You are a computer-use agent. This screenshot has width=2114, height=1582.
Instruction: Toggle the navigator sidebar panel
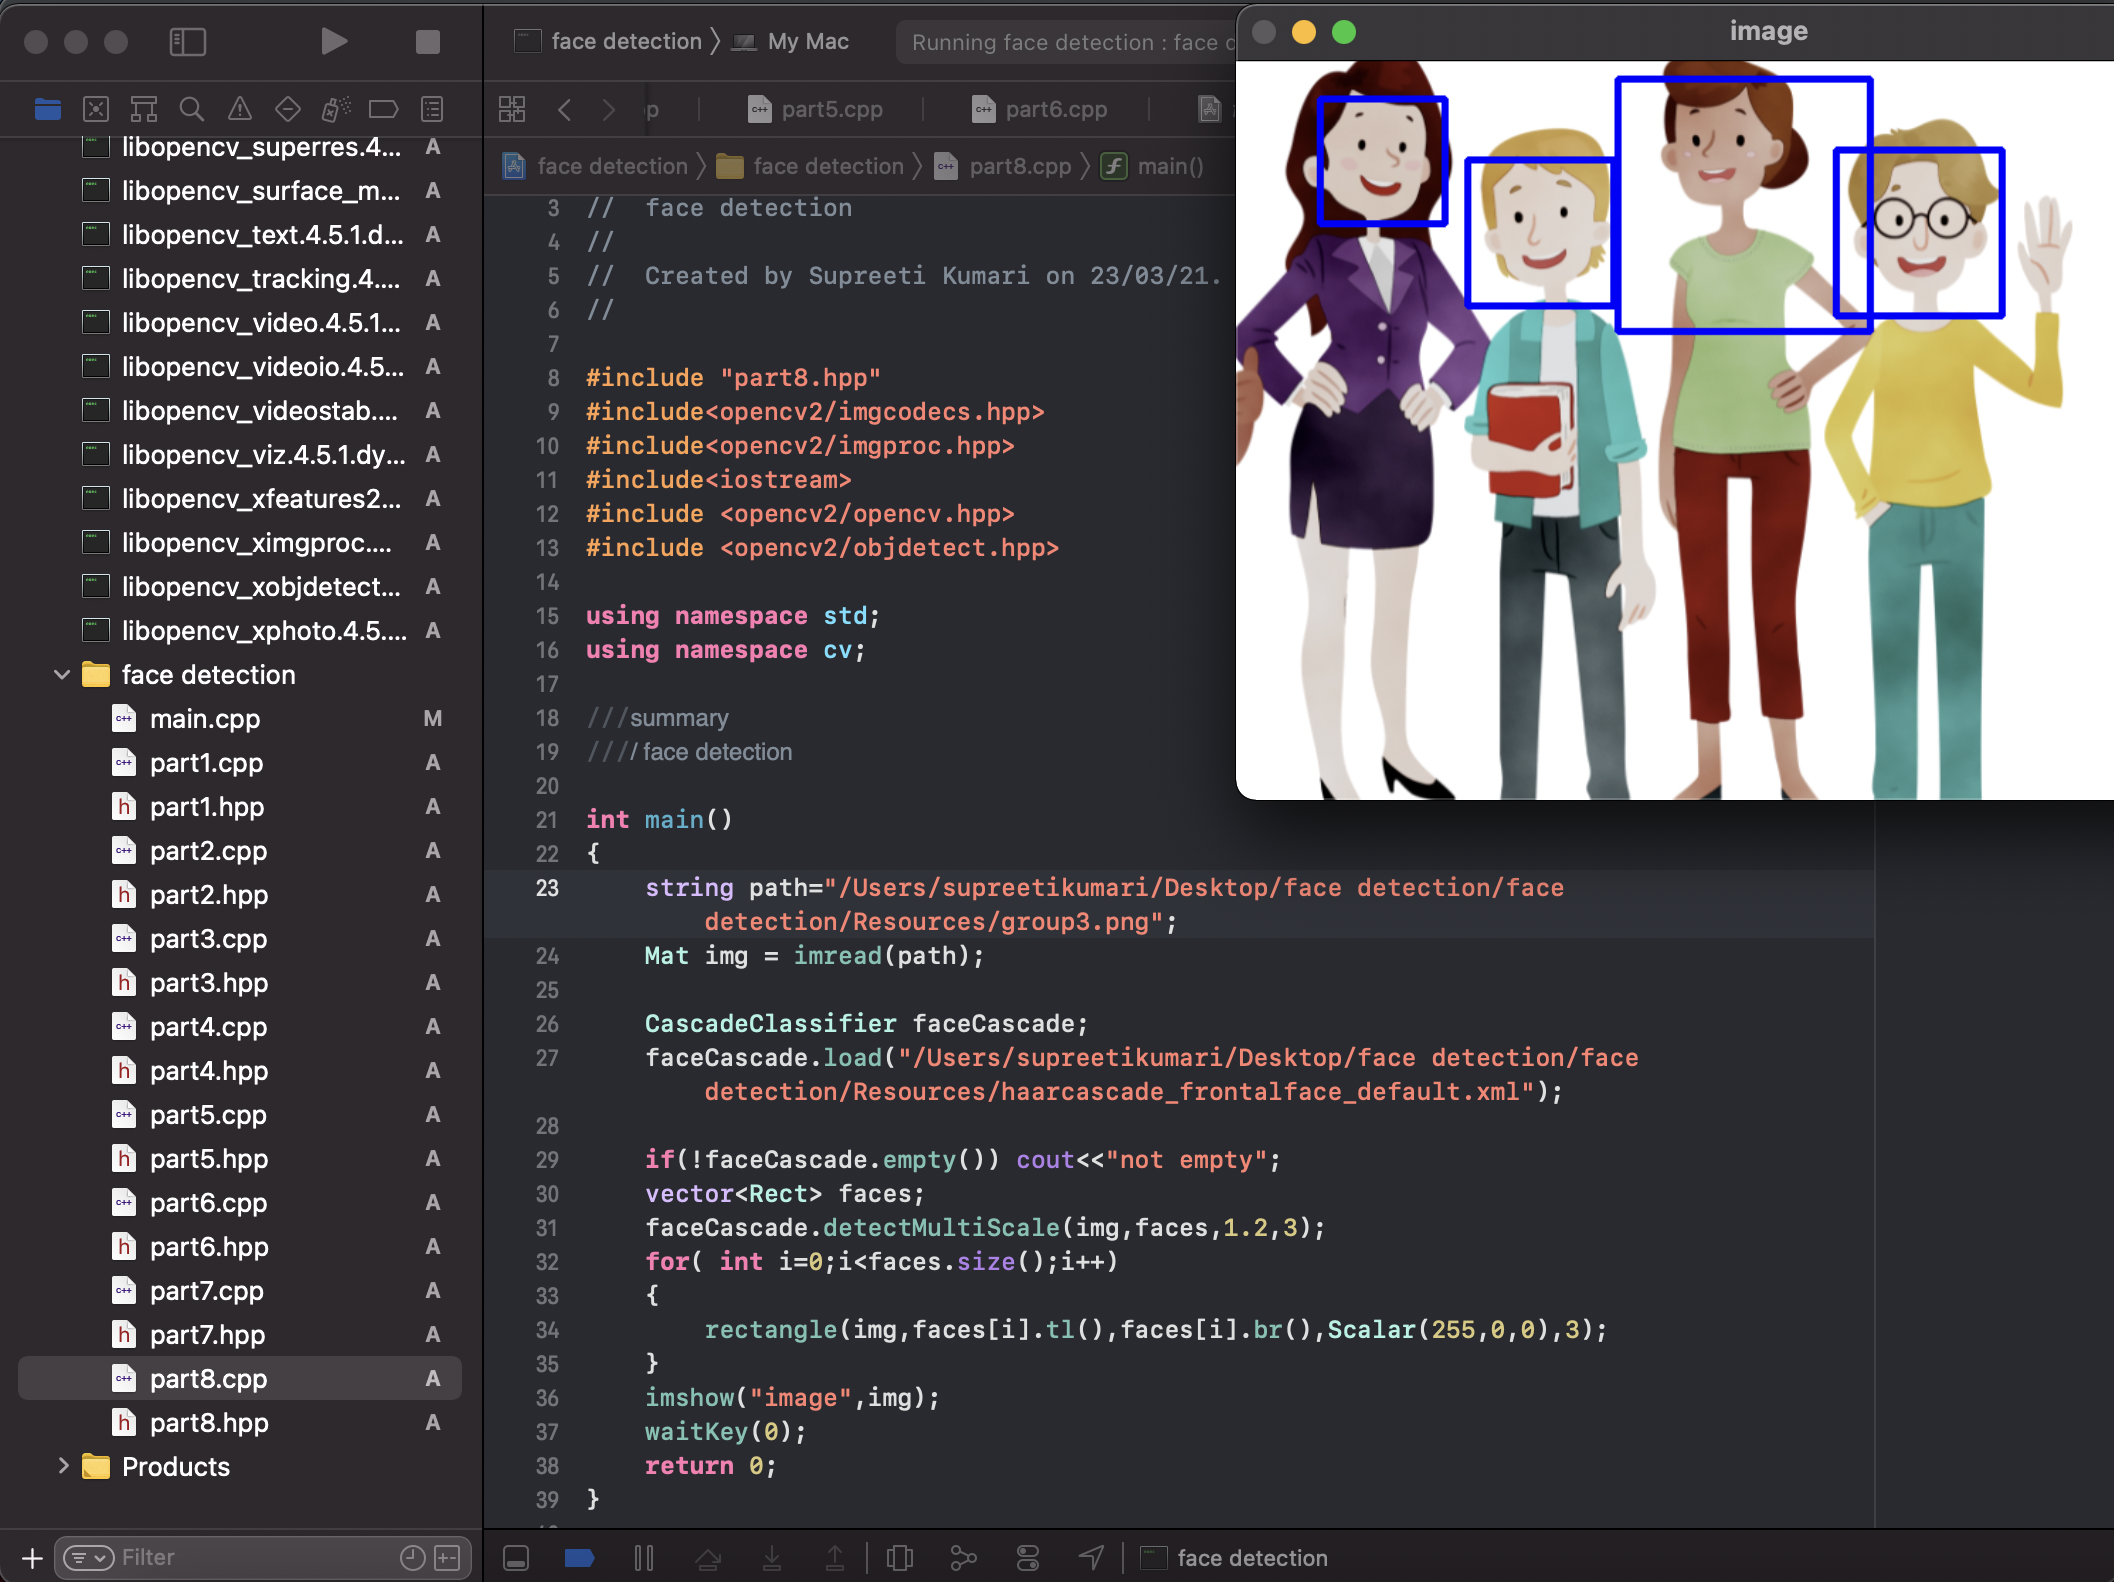[187, 42]
